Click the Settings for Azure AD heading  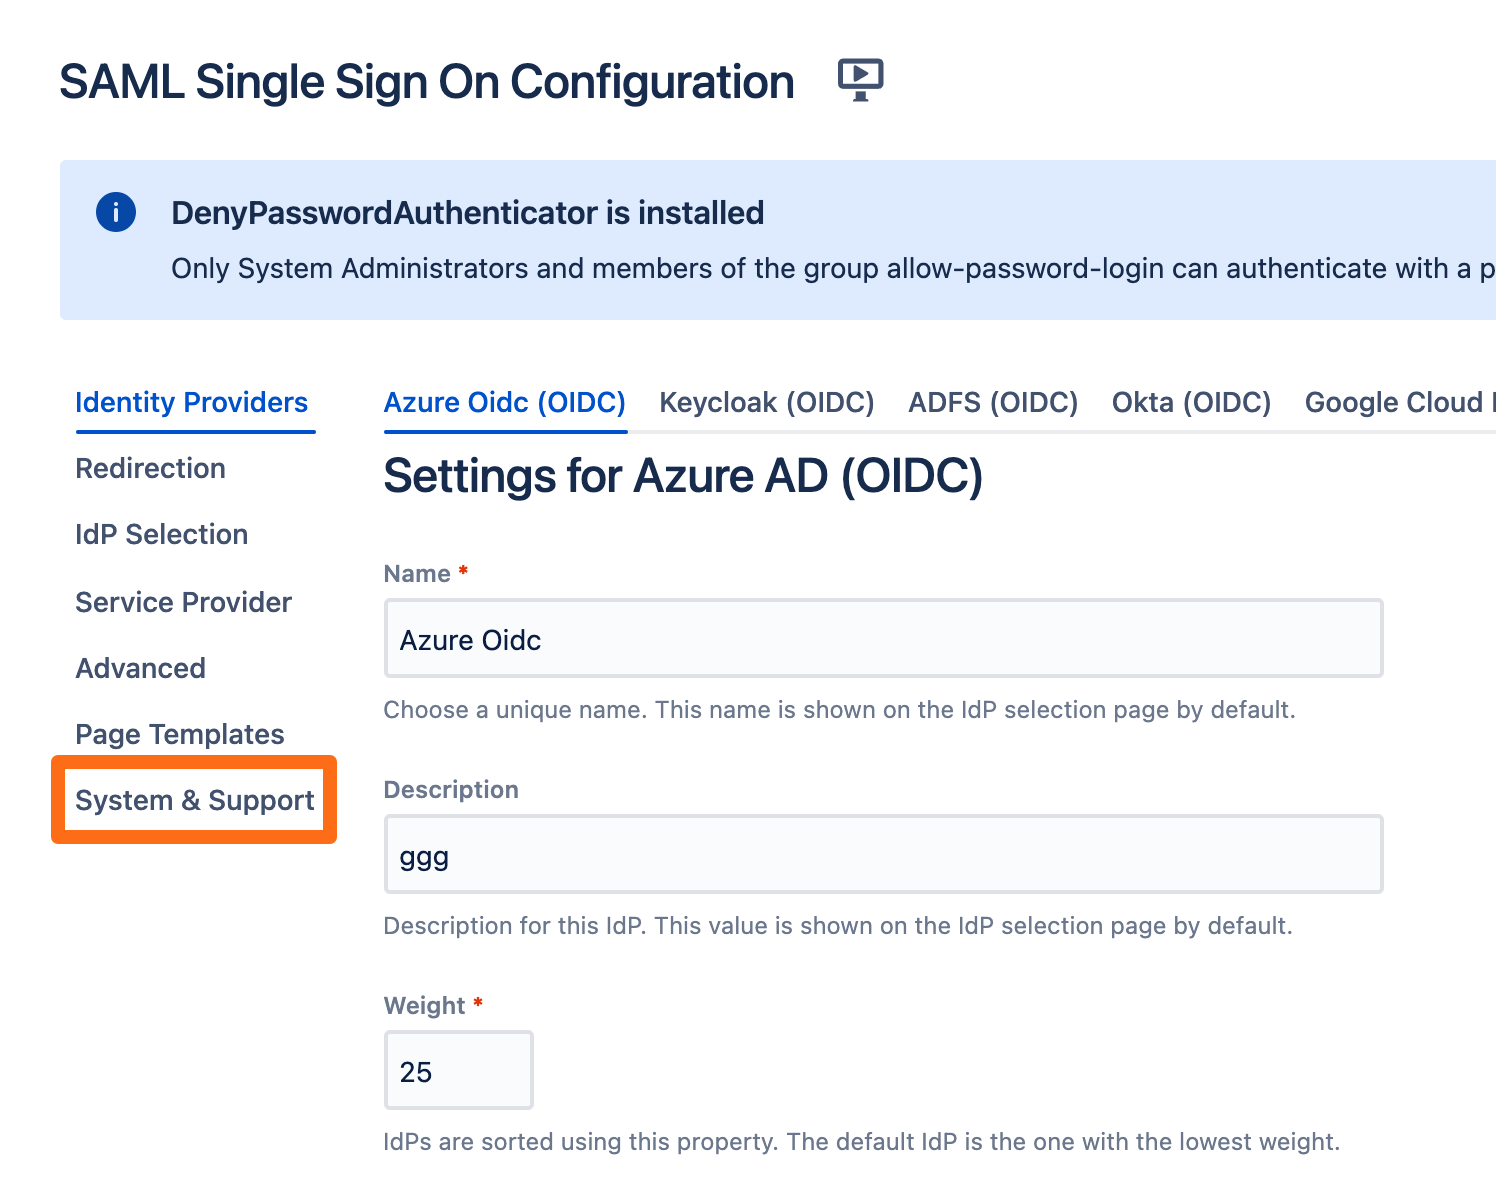point(683,476)
